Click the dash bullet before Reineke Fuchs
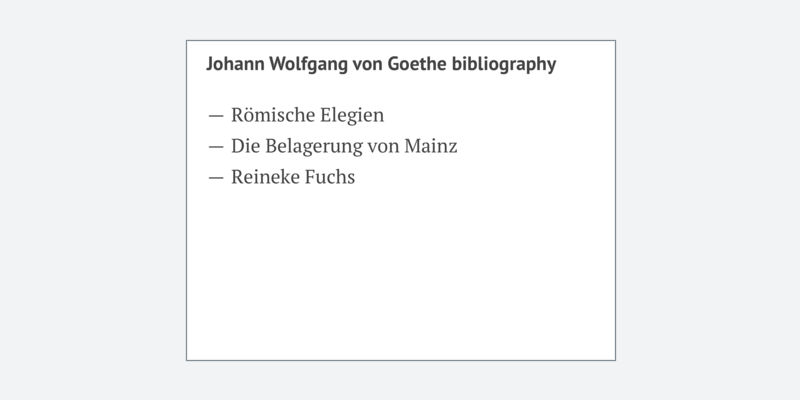The height and width of the screenshot is (400, 800). (216, 178)
